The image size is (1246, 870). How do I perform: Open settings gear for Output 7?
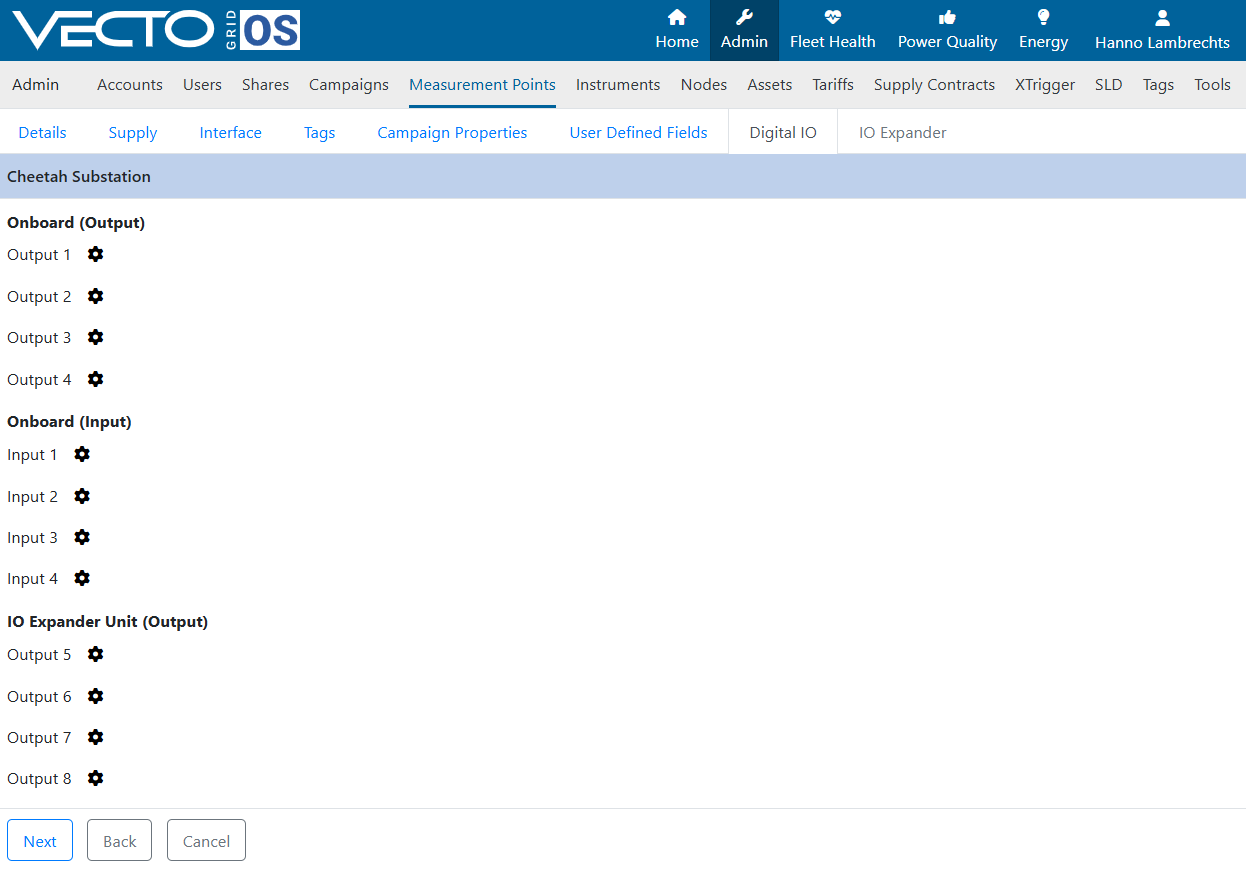[x=95, y=737]
